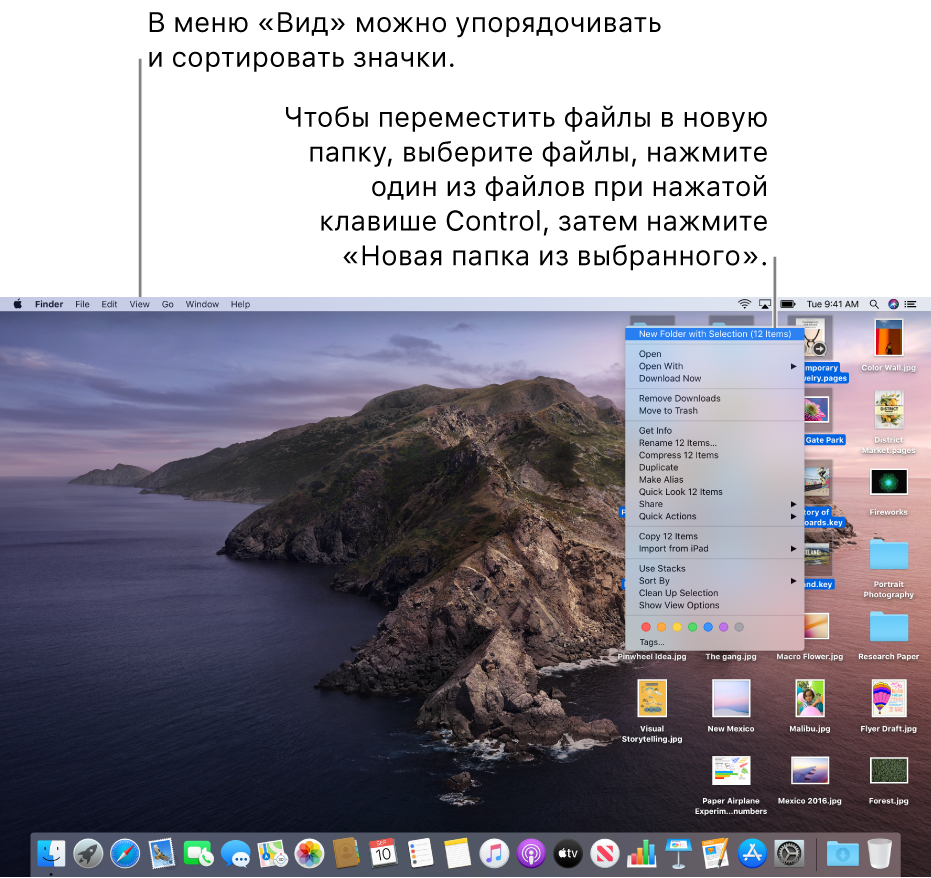This screenshot has width=931, height=878.
Task: Expand the Share submenu
Action: coord(714,504)
